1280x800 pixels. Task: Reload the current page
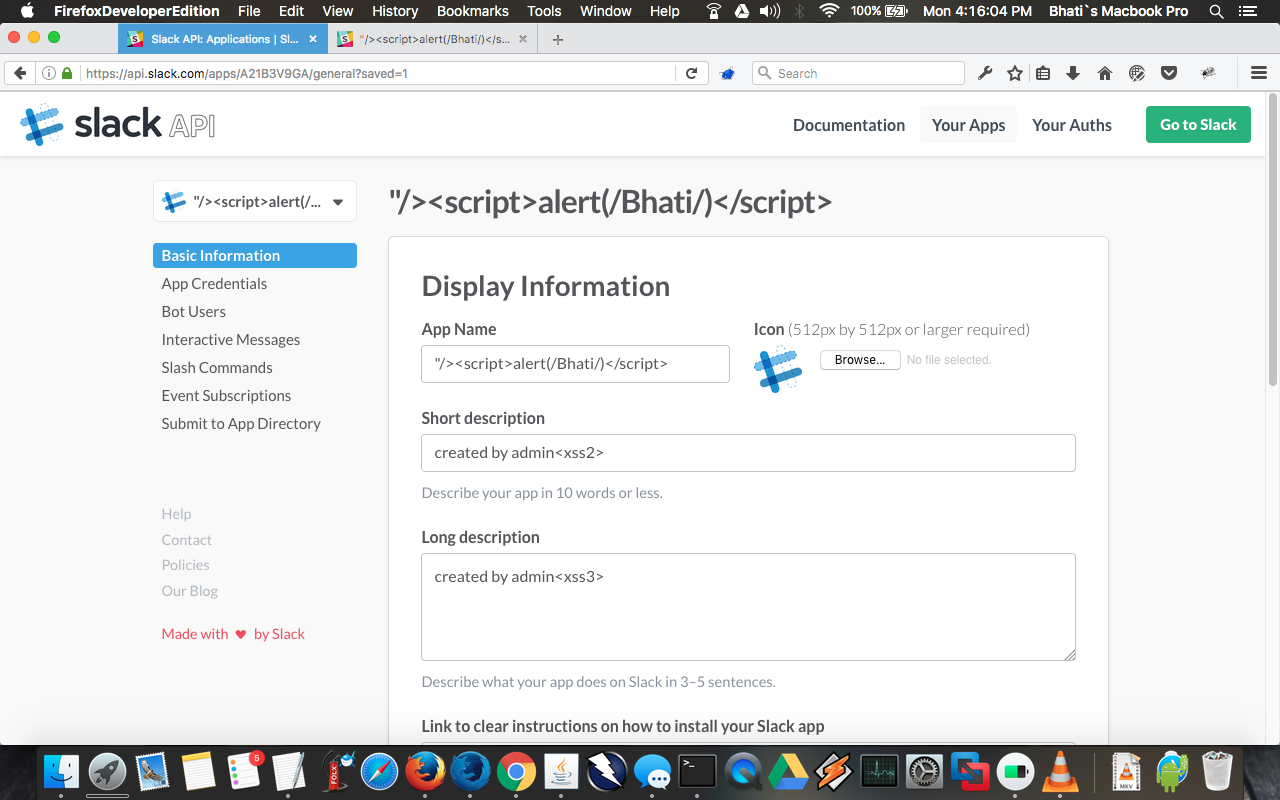coord(691,73)
